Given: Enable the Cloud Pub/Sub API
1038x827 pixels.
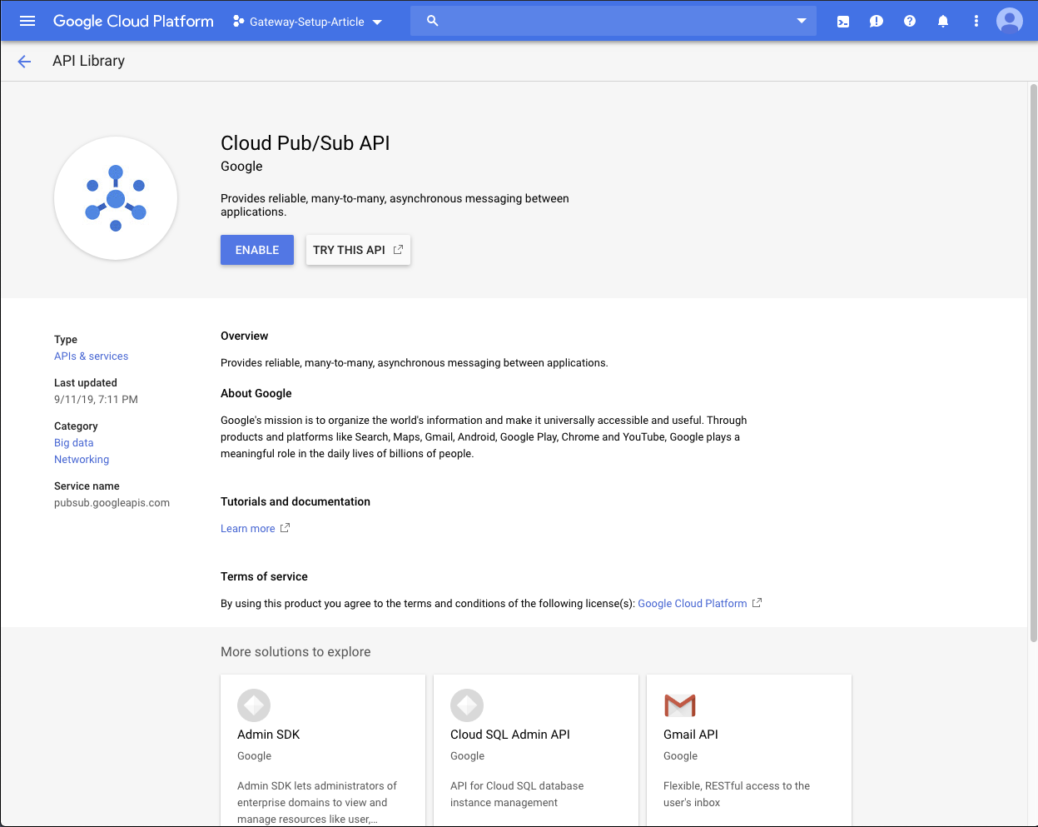Looking at the screenshot, I should pos(256,249).
